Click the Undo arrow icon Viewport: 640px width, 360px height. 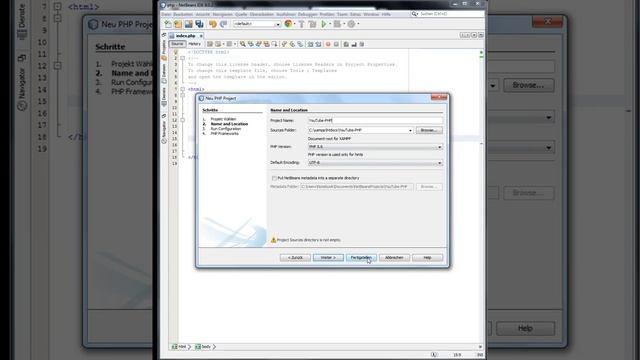(x=213, y=24)
